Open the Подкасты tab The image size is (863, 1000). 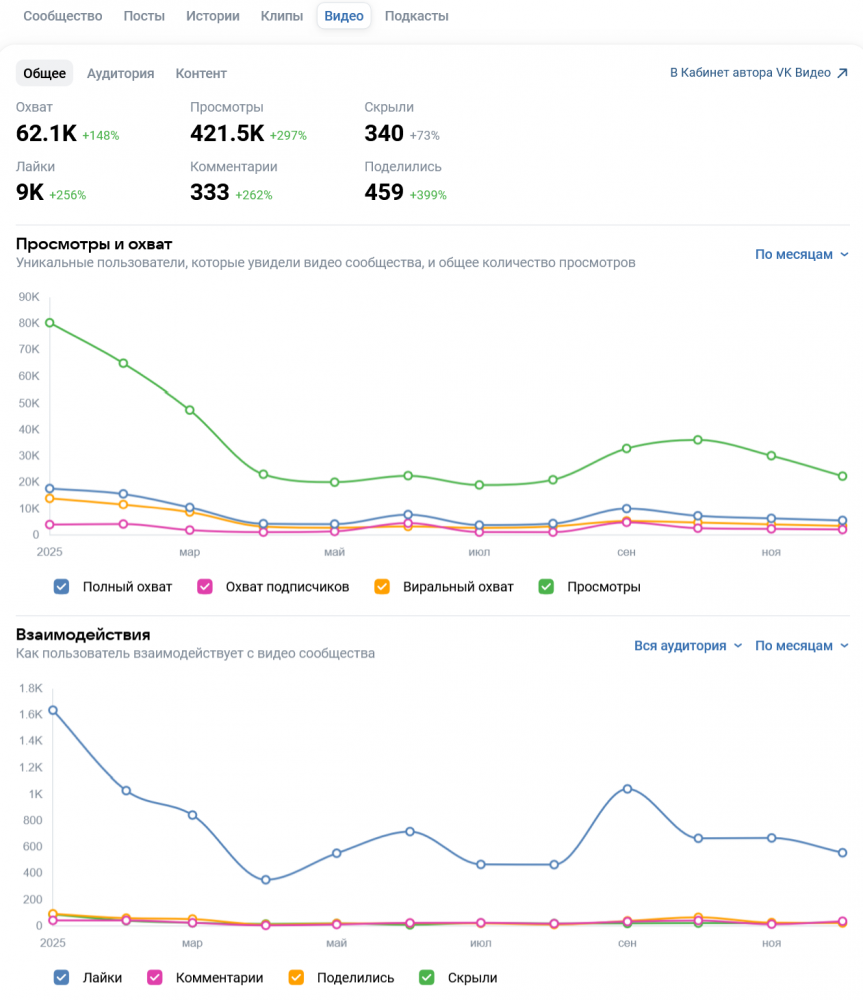pyautogui.click(x=416, y=16)
